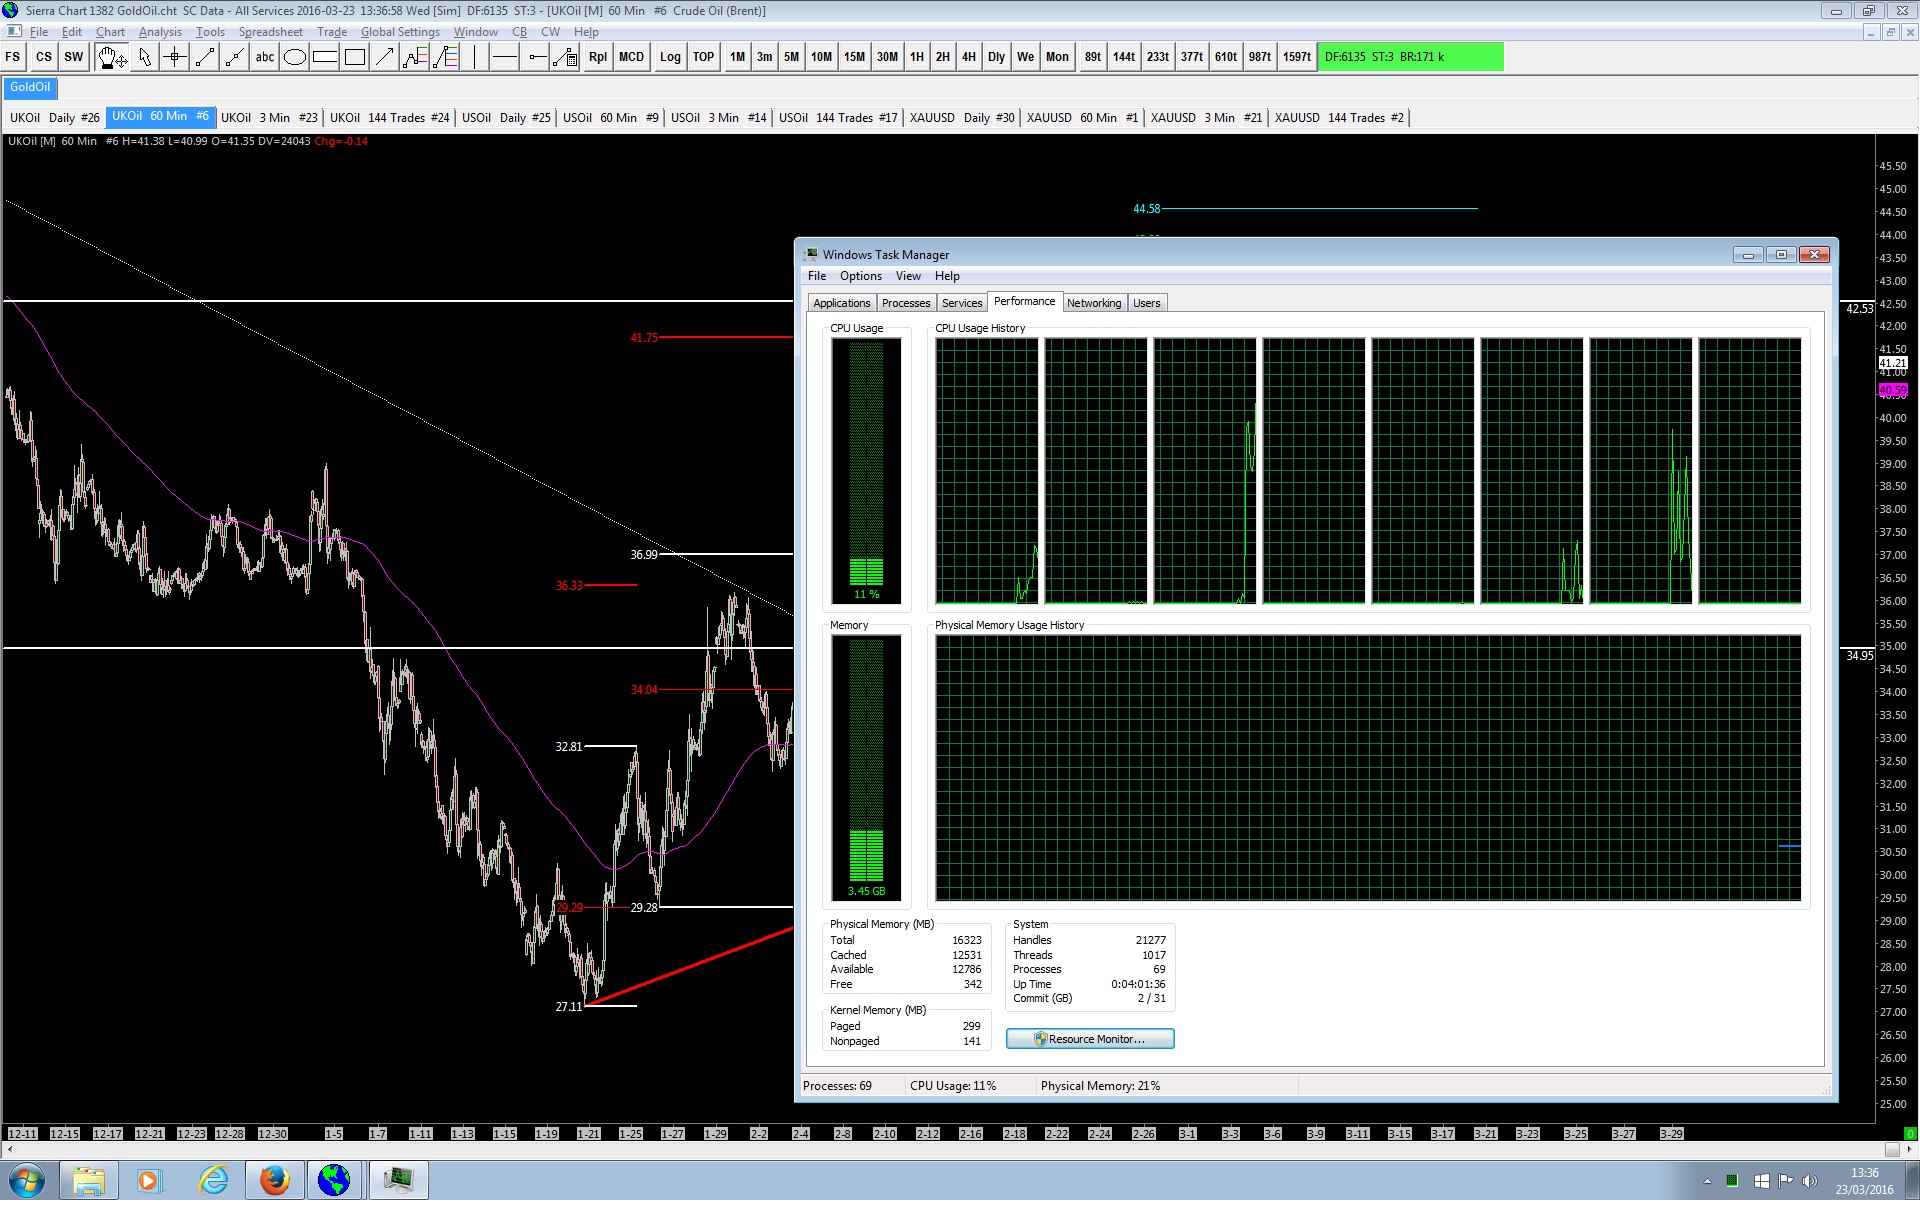The width and height of the screenshot is (1920, 1208).
Task: Pick the vertical line drawing tool
Action: 475,57
